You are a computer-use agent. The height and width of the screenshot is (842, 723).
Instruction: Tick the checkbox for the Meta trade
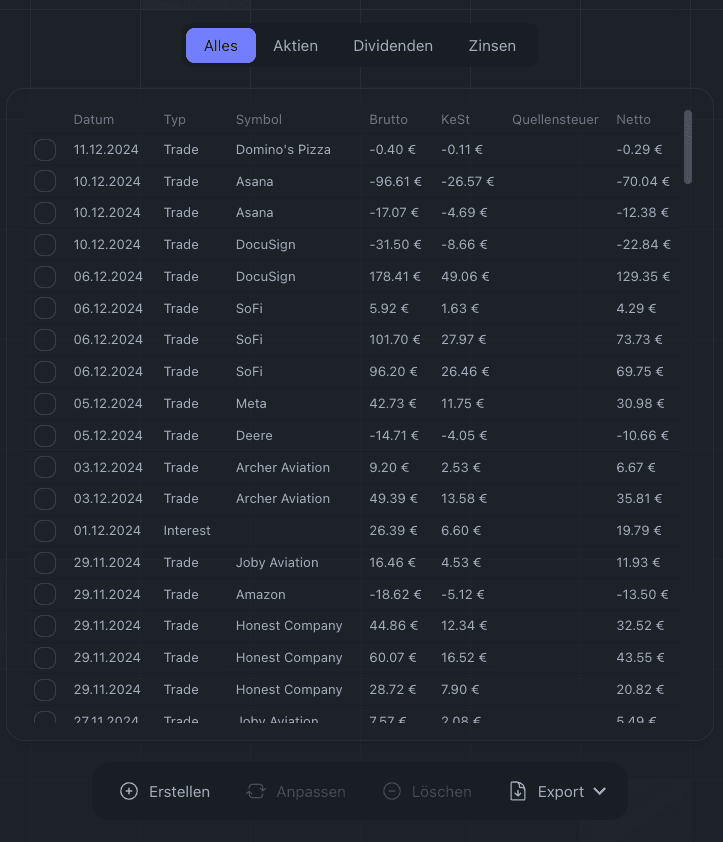pyautogui.click(x=45, y=404)
